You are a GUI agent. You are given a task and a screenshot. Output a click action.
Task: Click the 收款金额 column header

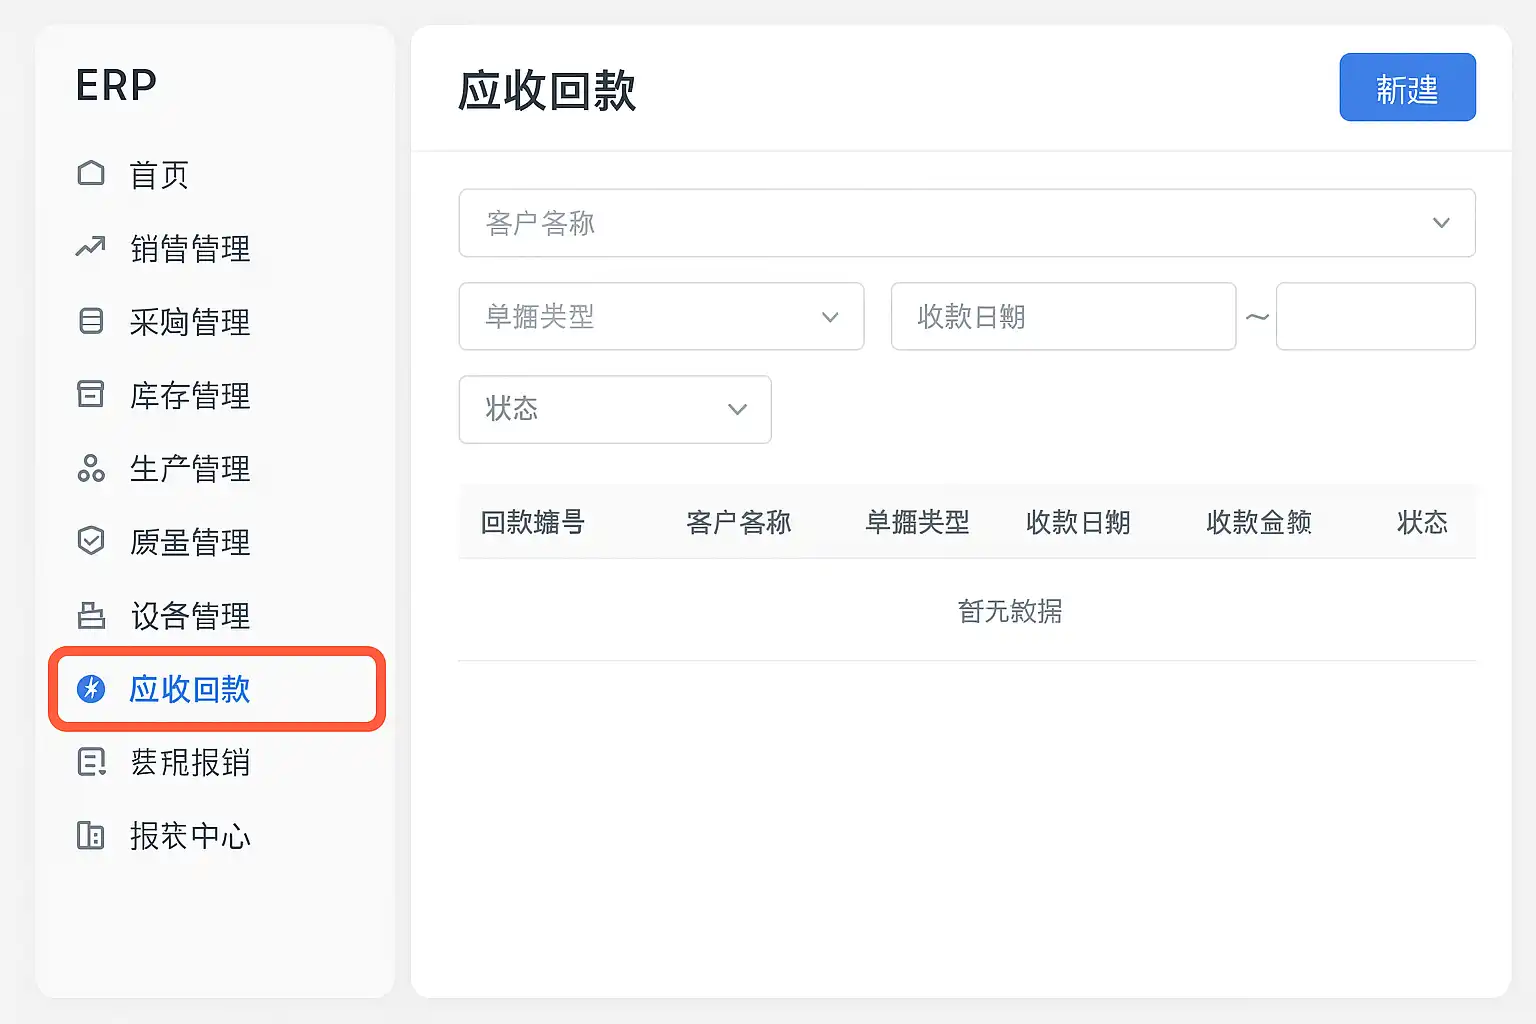[1258, 522]
